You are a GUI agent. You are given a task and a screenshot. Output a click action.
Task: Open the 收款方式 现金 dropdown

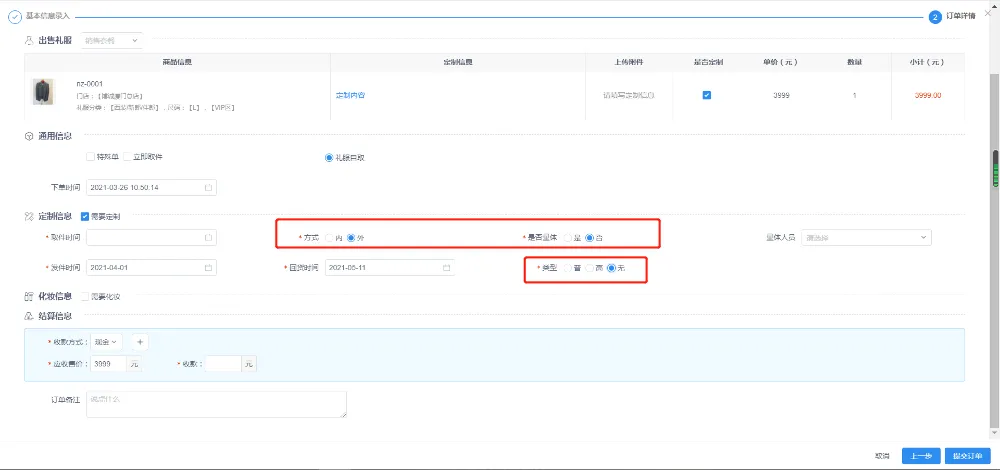105,342
